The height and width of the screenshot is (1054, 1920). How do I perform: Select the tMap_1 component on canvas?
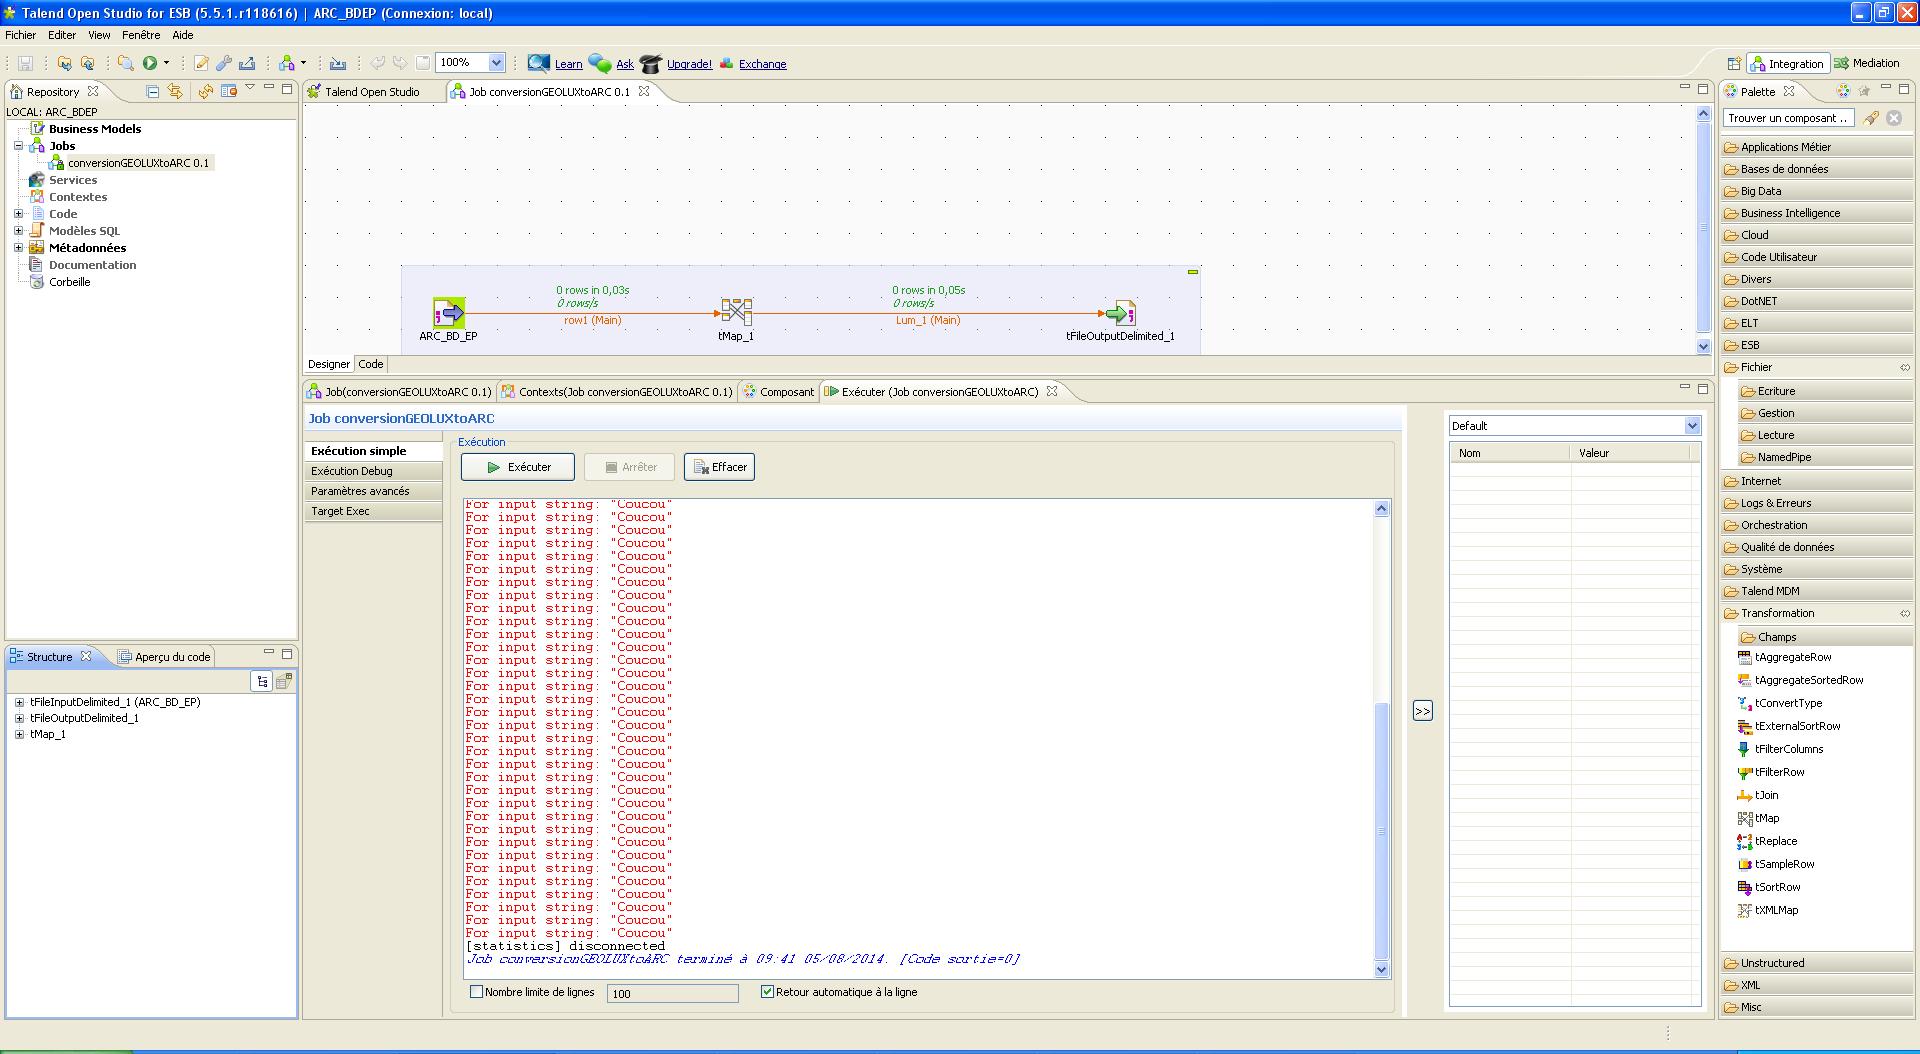click(x=736, y=313)
